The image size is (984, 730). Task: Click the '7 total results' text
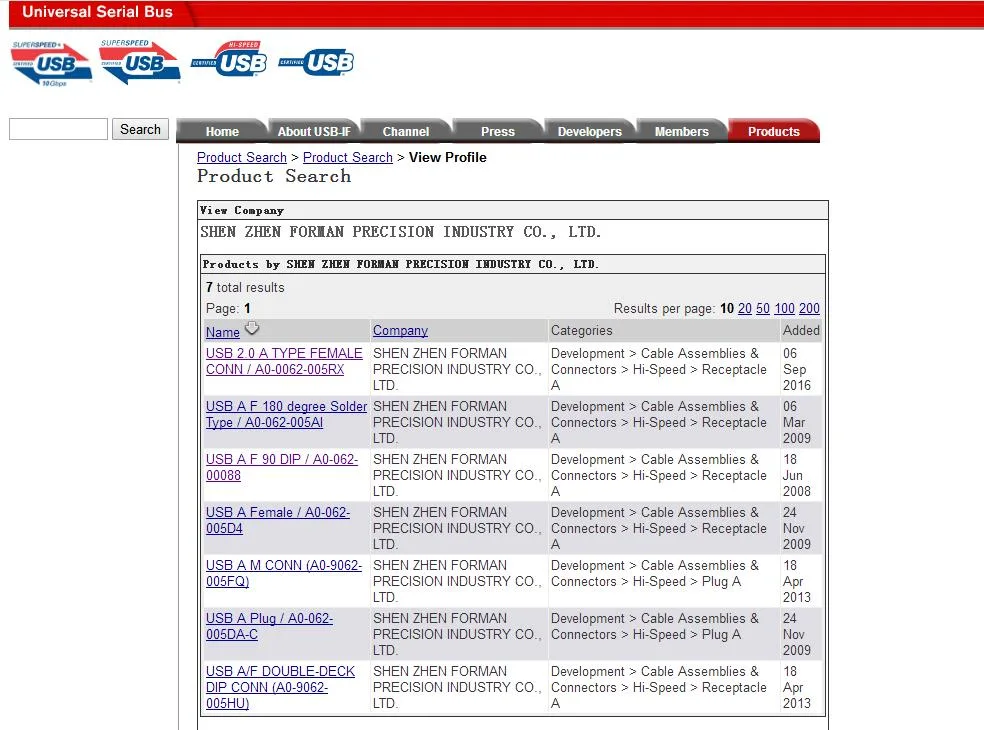[245, 287]
